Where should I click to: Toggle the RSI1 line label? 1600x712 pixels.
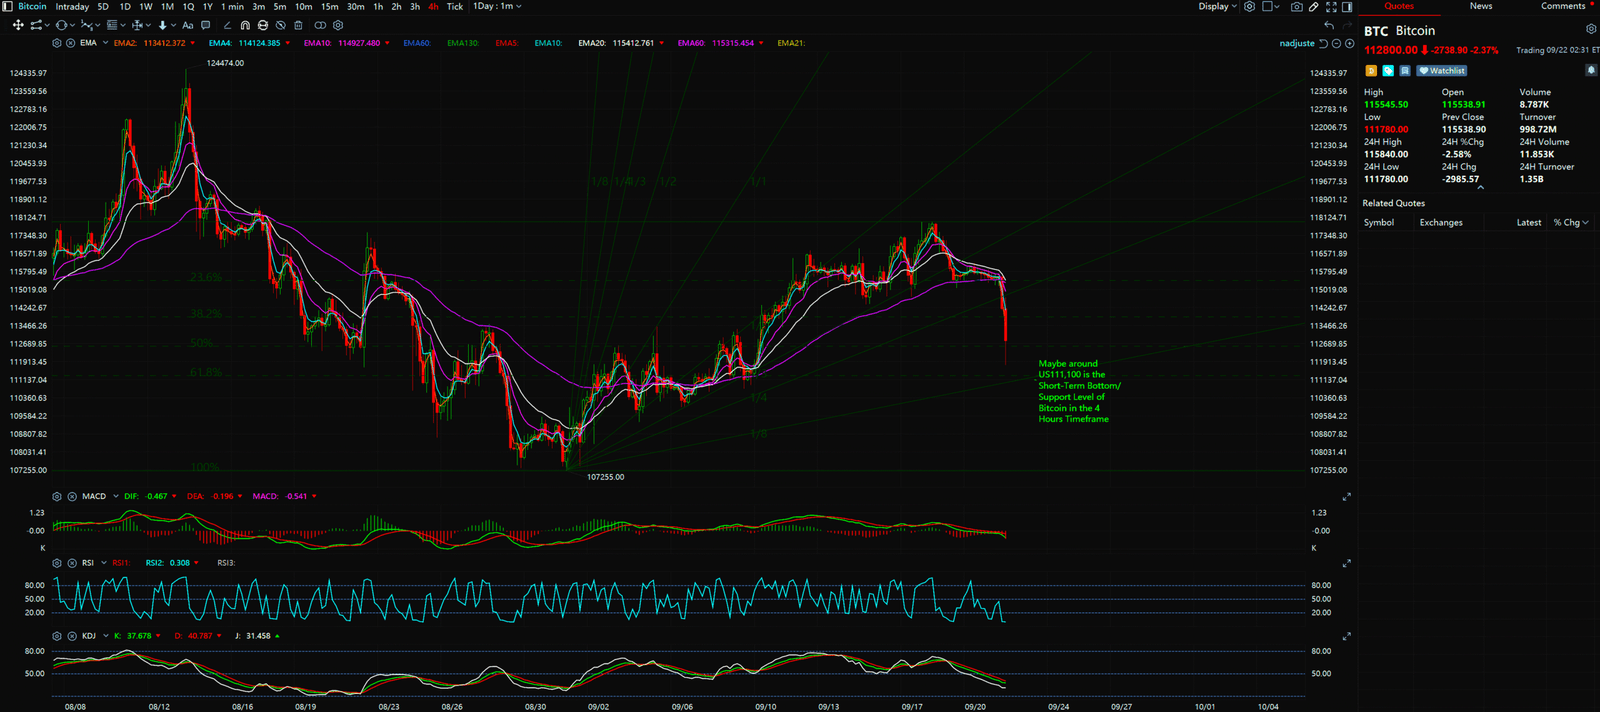pyautogui.click(x=121, y=563)
